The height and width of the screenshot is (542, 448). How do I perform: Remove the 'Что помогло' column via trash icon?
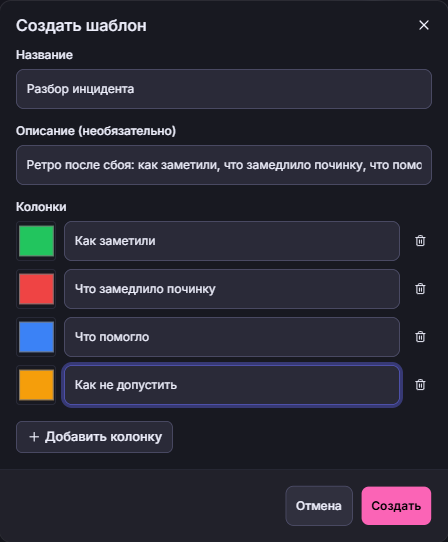(420, 337)
